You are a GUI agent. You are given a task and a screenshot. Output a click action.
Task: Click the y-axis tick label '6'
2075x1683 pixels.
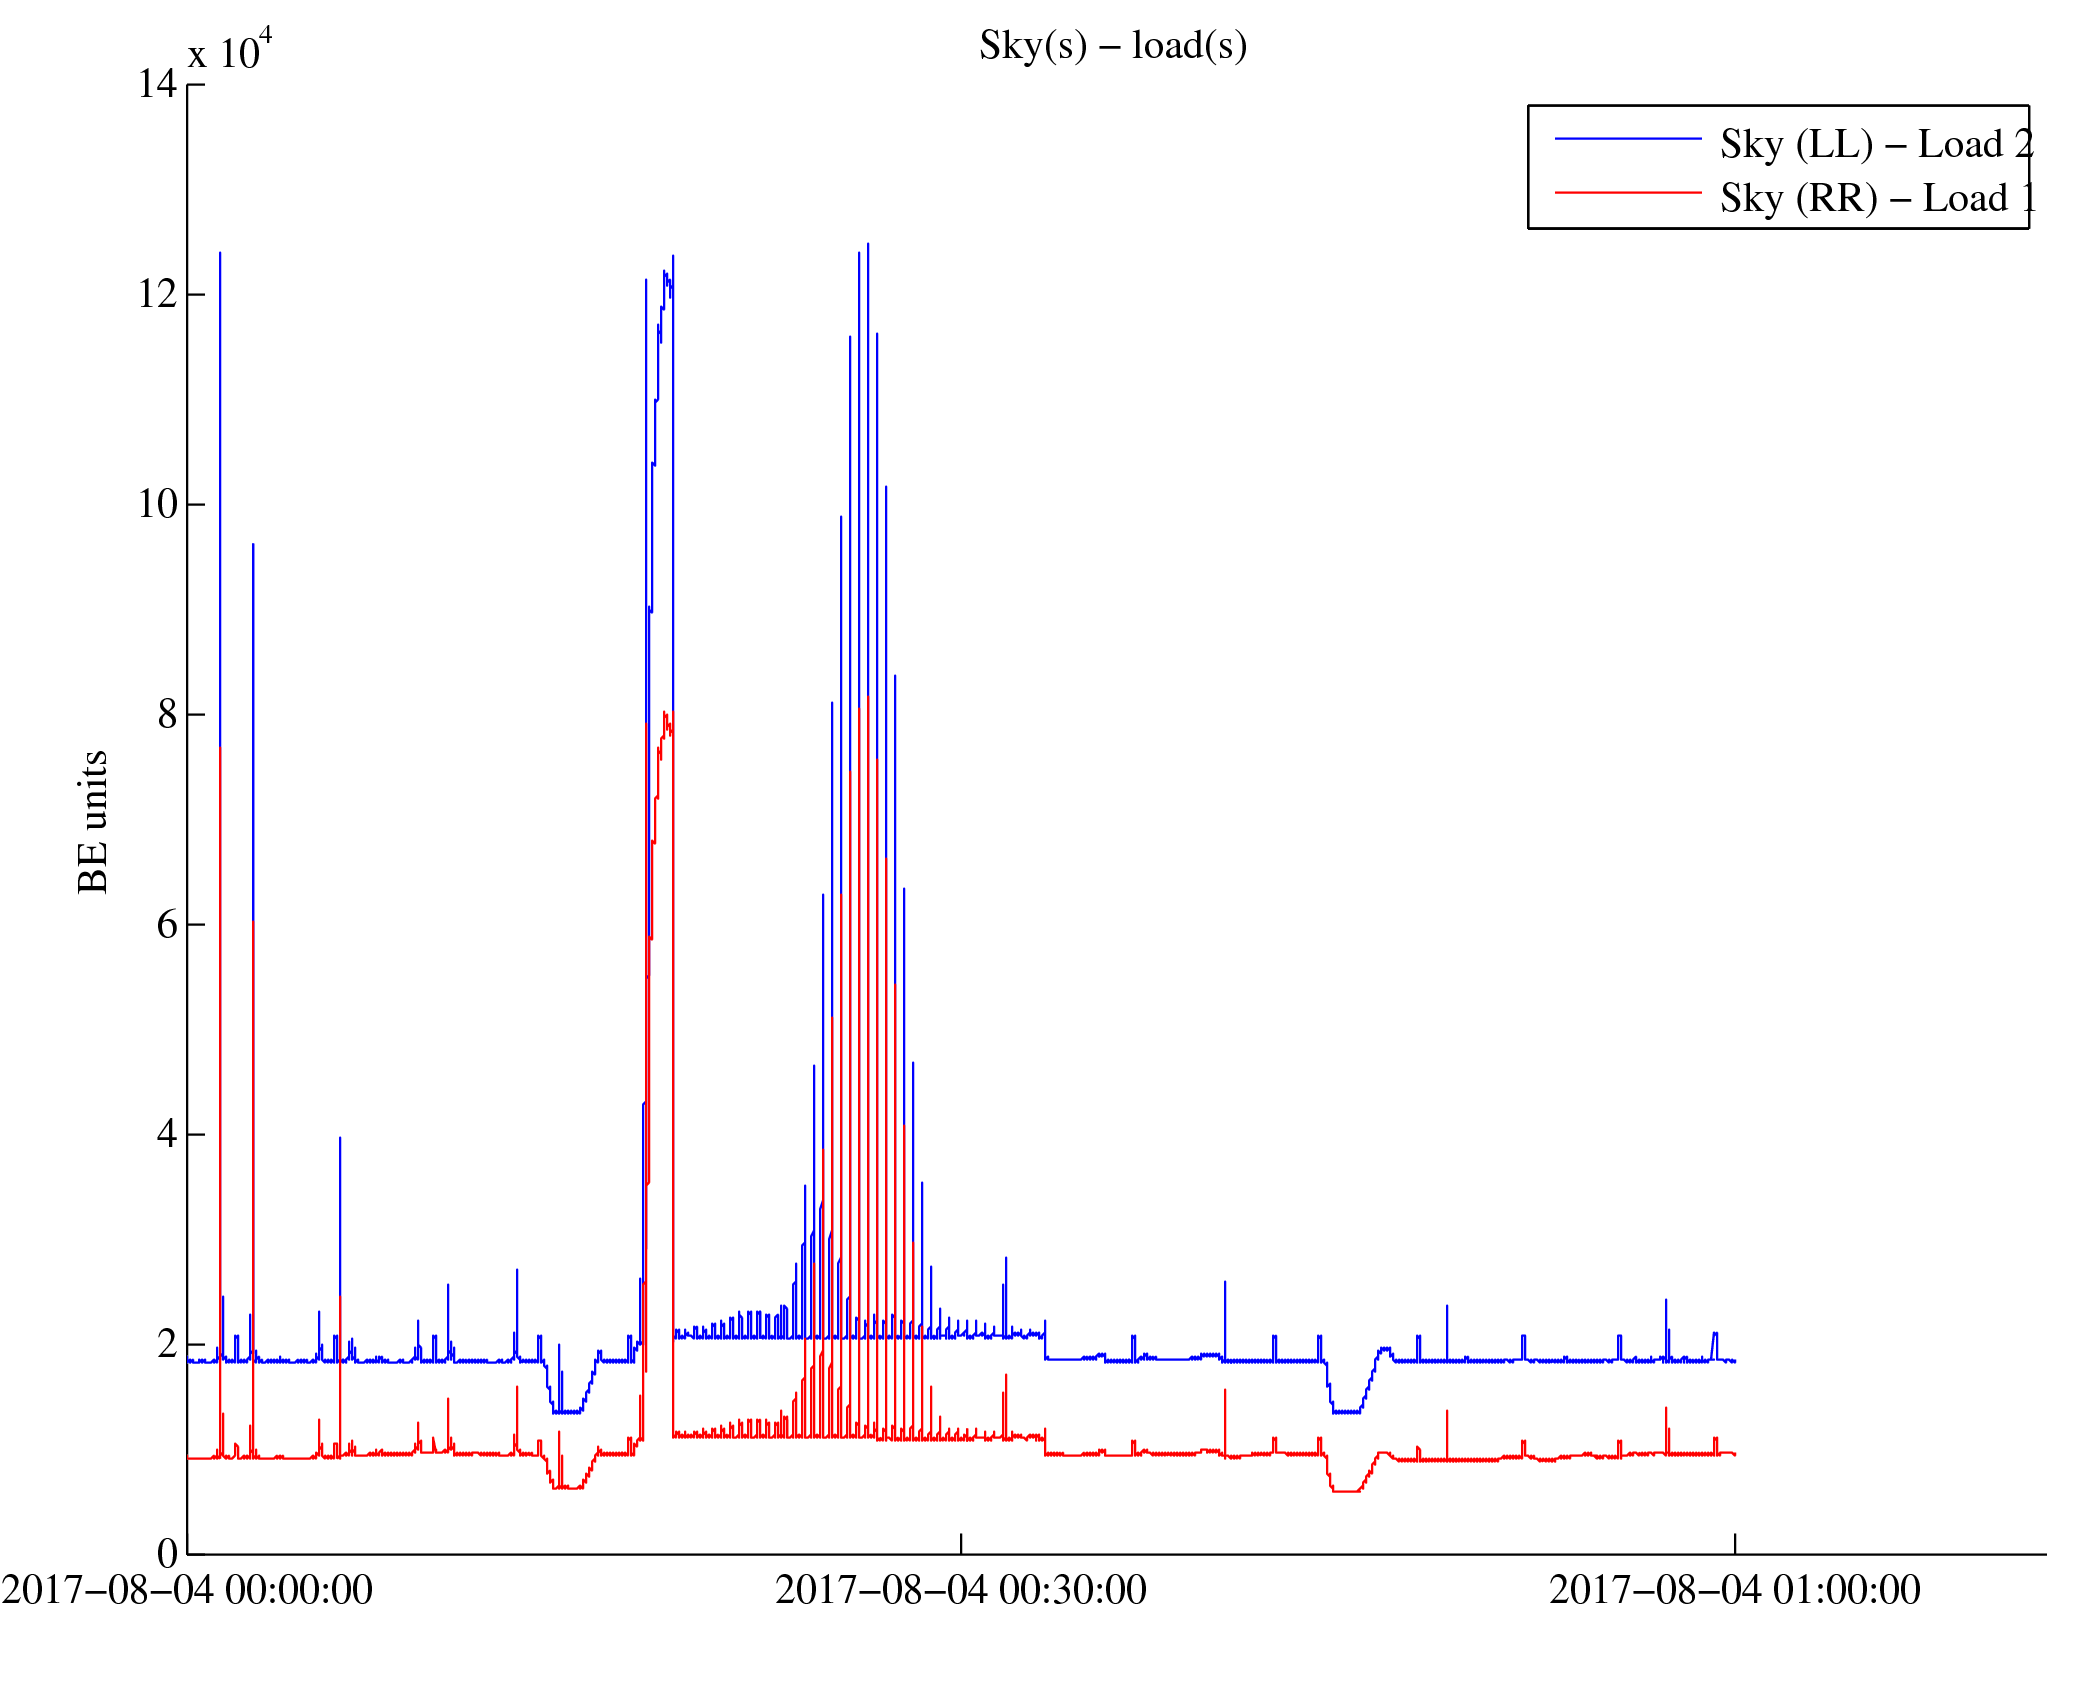(x=167, y=924)
